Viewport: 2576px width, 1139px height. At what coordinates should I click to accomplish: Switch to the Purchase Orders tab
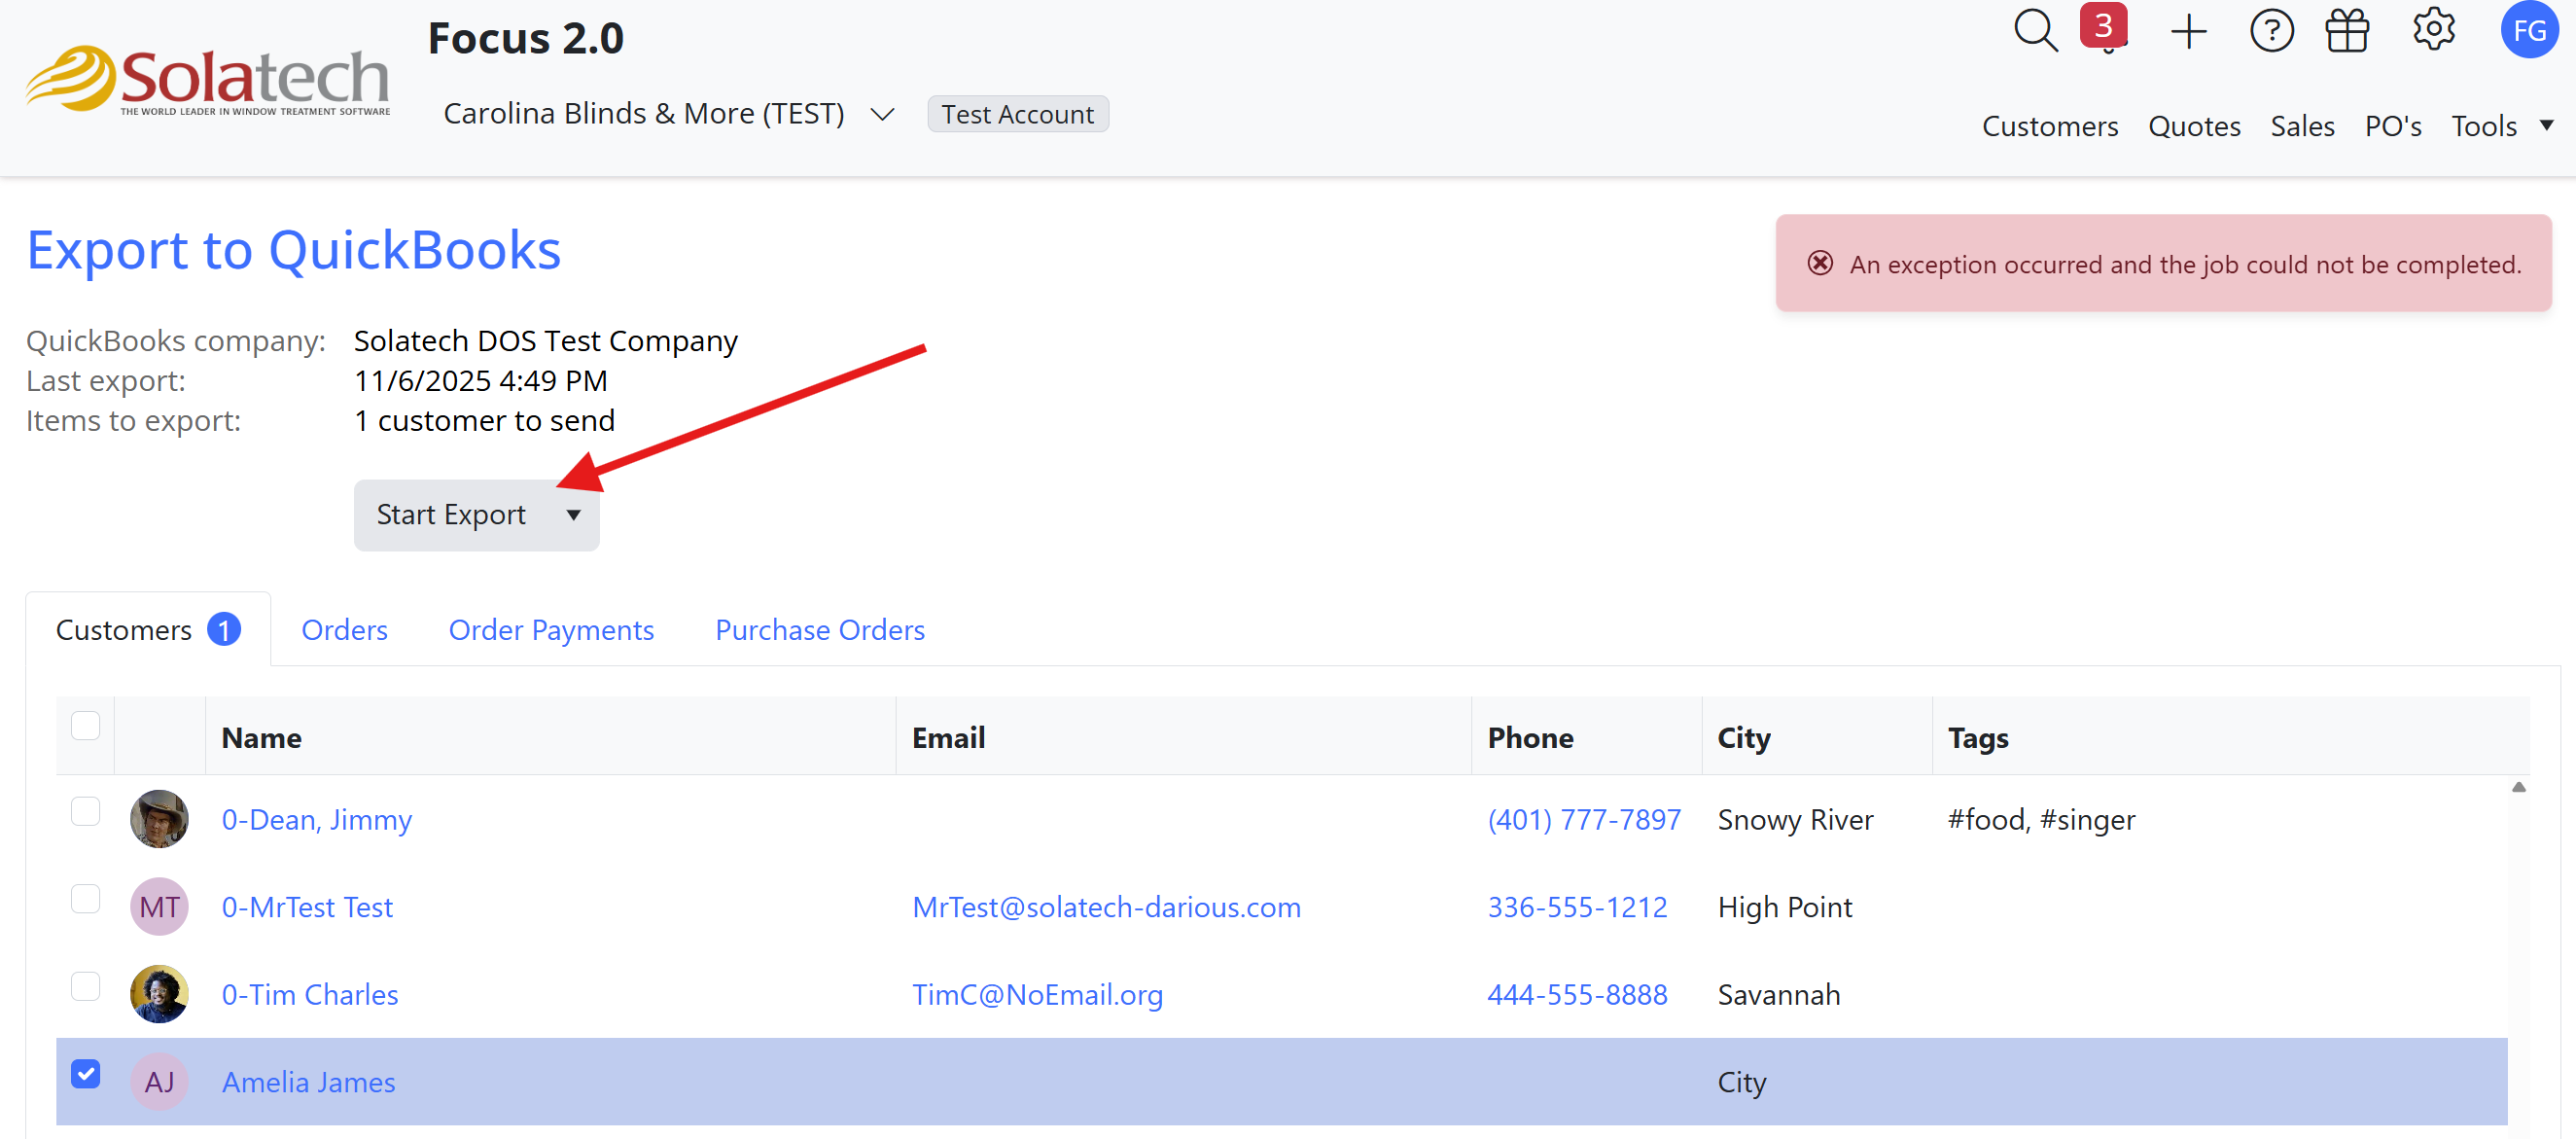819,630
